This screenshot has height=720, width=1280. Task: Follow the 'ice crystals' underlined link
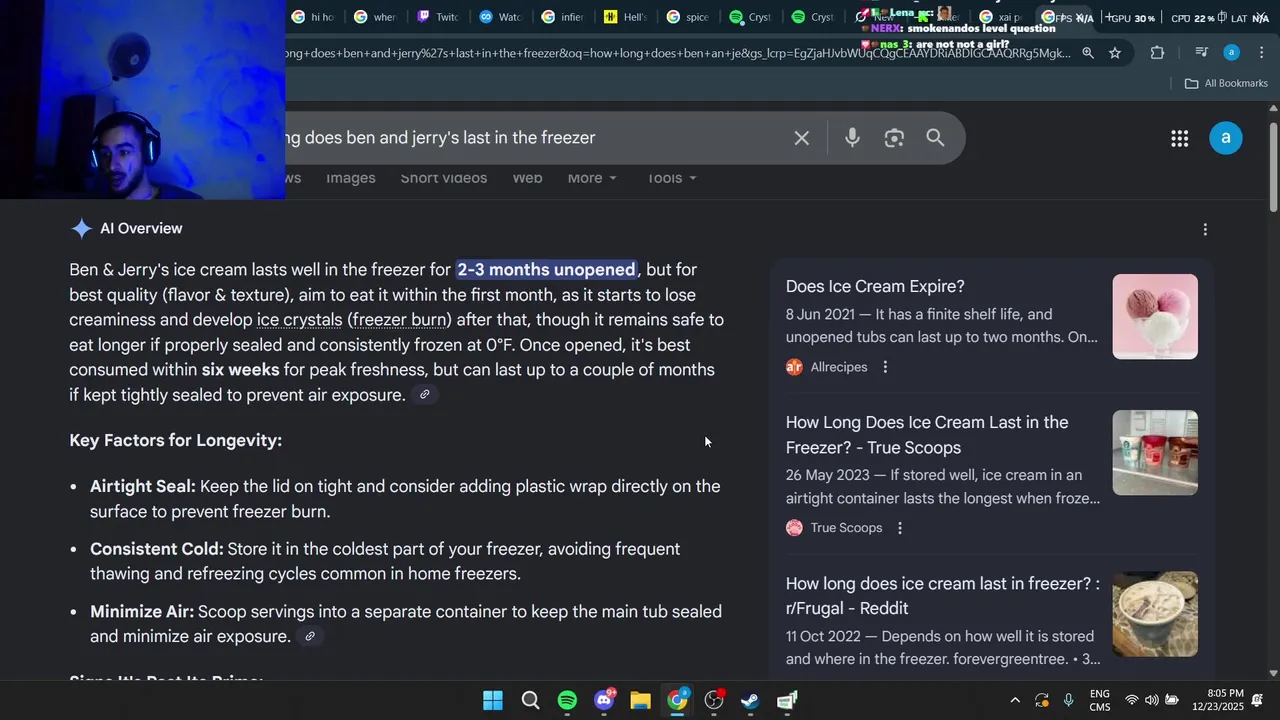pyautogui.click(x=299, y=320)
